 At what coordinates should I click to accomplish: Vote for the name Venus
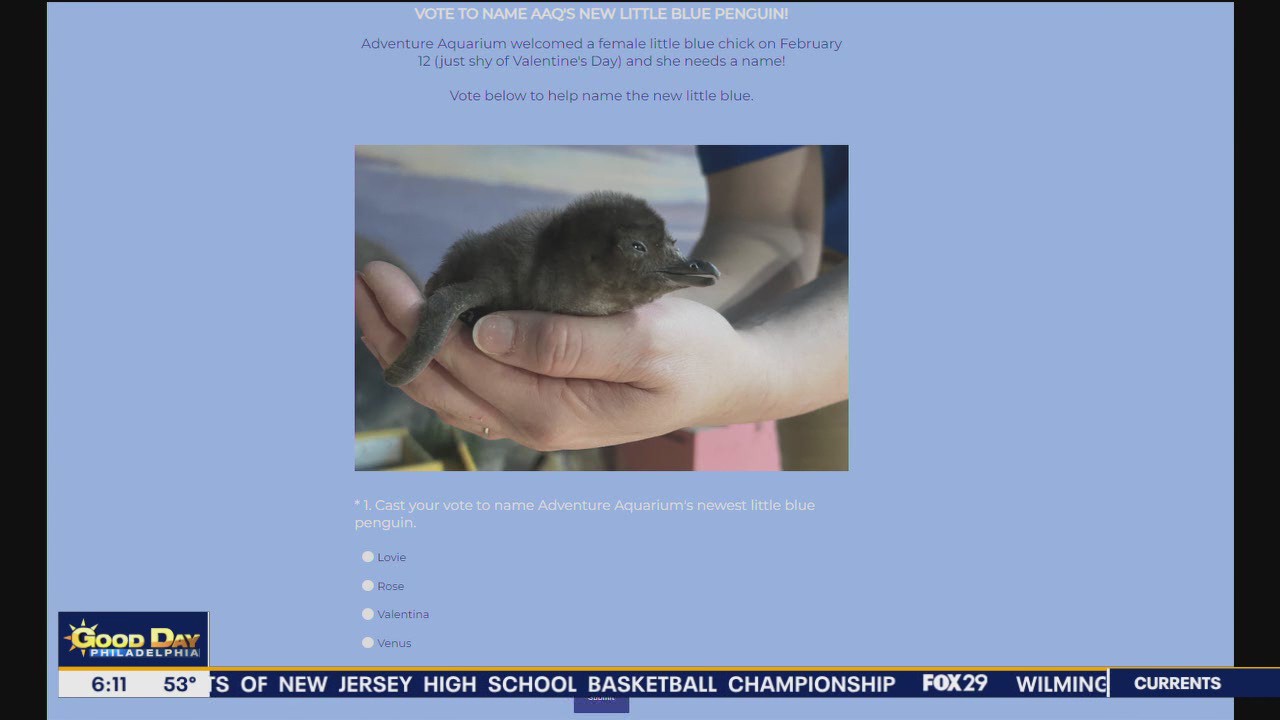(x=368, y=642)
